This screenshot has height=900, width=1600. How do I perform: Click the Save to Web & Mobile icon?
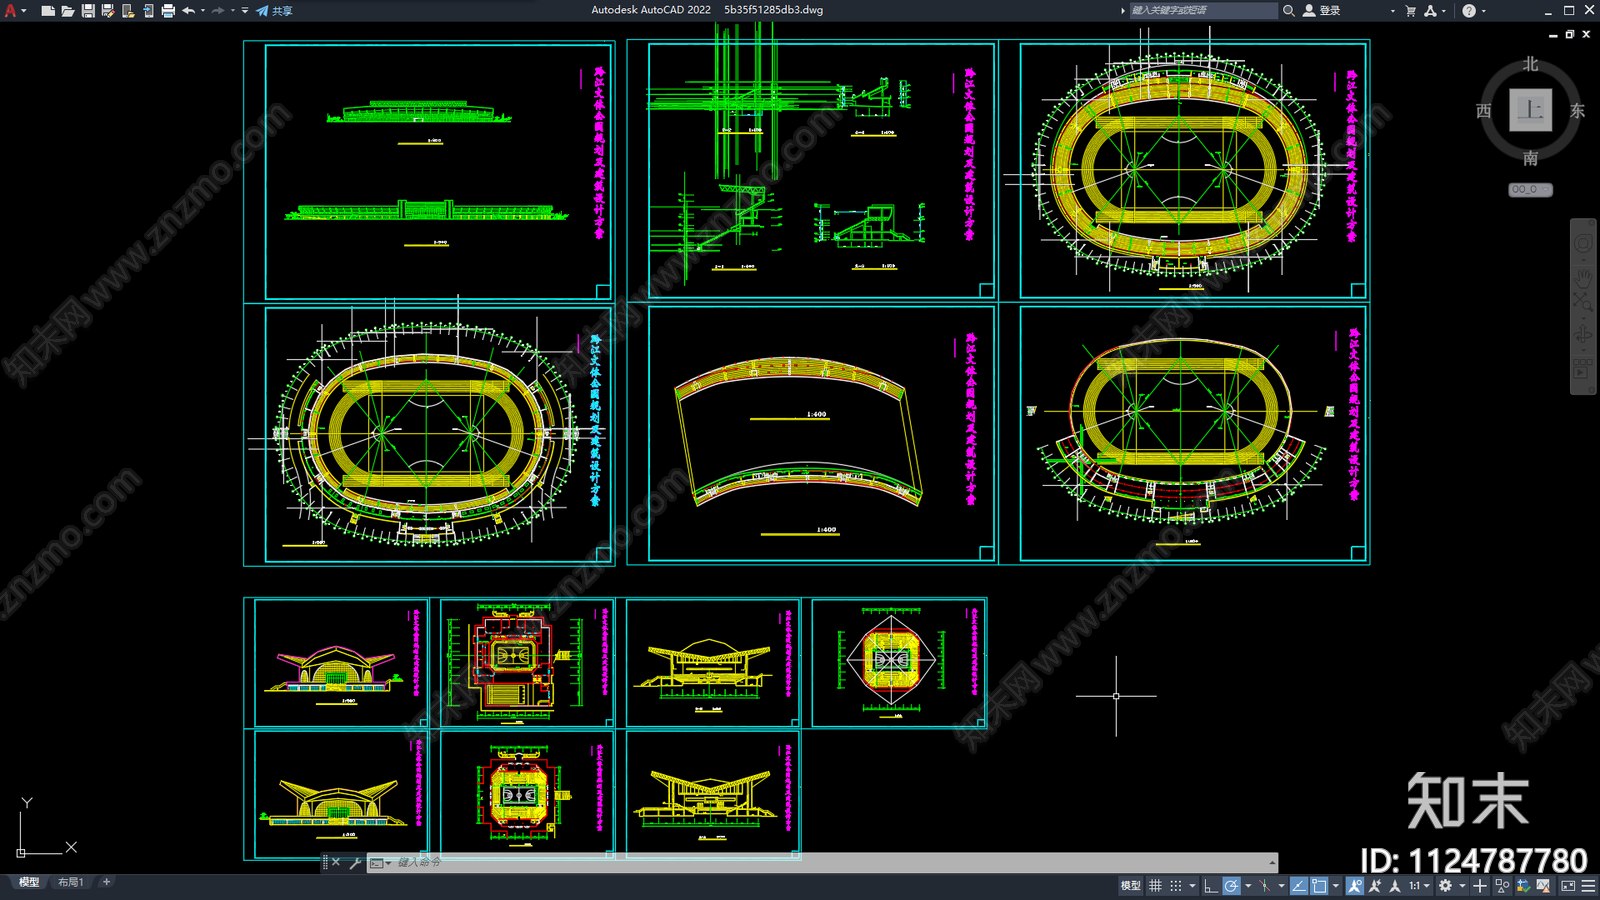click(148, 11)
